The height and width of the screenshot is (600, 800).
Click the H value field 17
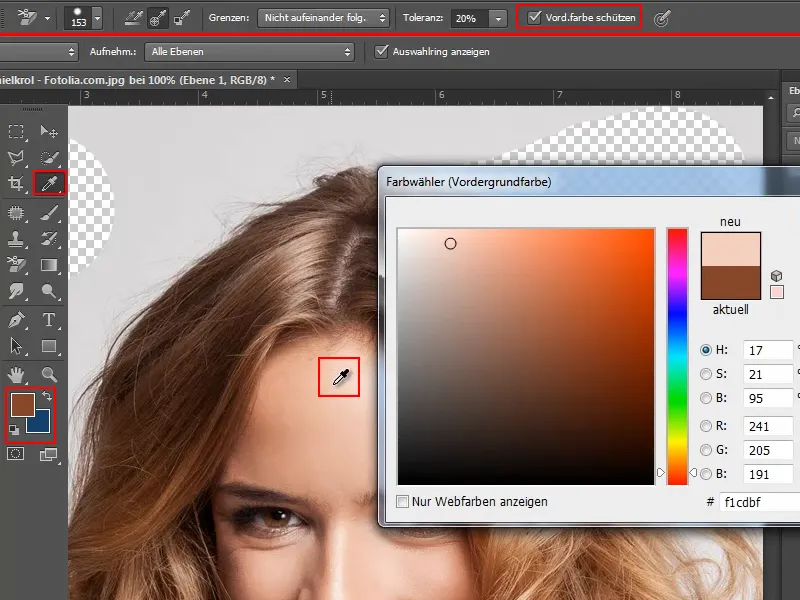click(768, 351)
